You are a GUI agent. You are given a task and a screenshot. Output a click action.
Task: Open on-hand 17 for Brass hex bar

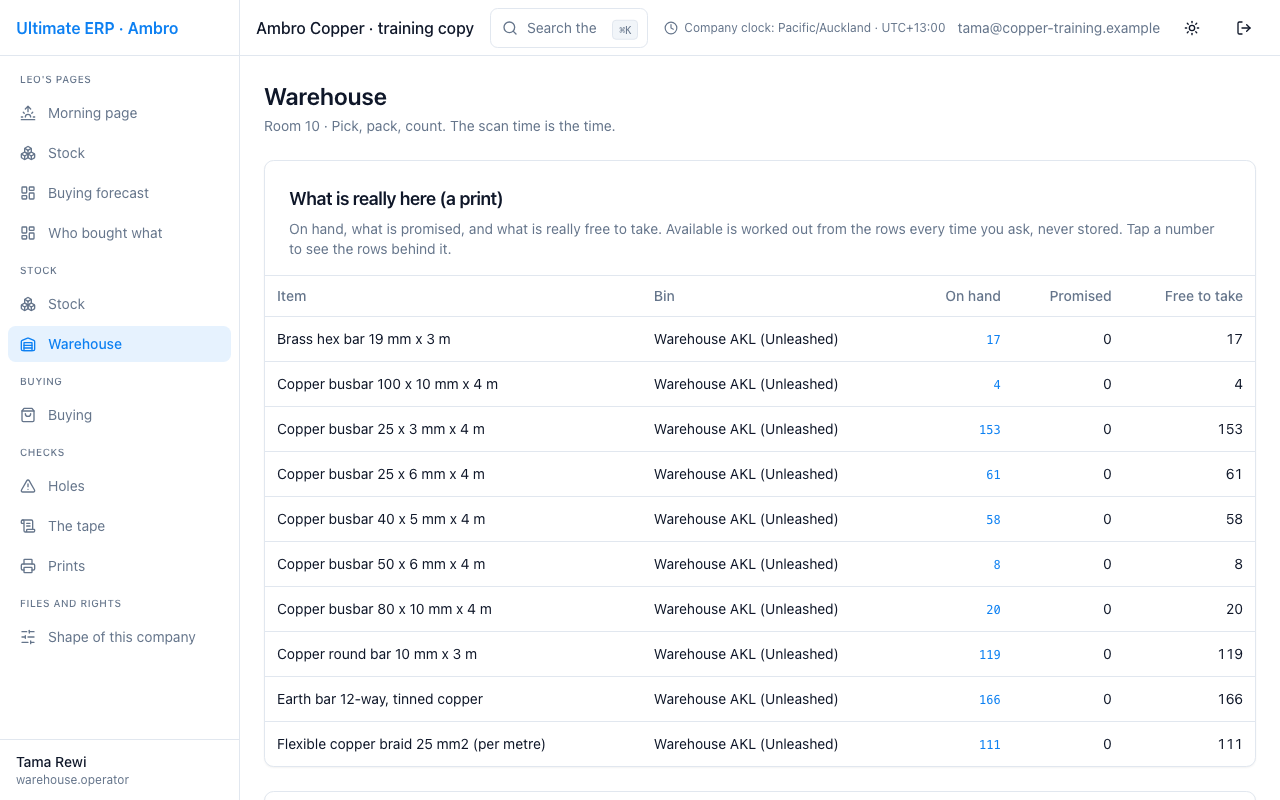(x=993, y=340)
